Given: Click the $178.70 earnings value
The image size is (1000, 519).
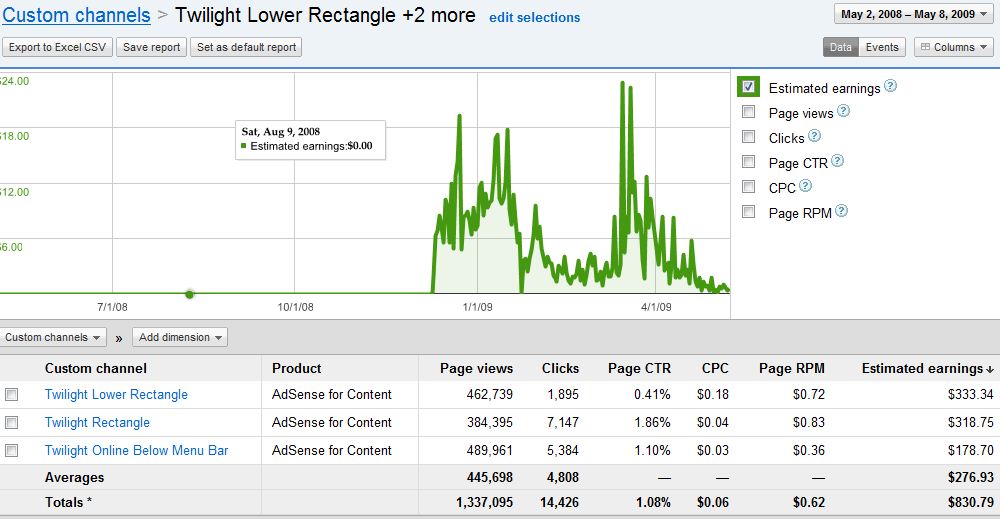Looking at the screenshot, I should [x=970, y=451].
